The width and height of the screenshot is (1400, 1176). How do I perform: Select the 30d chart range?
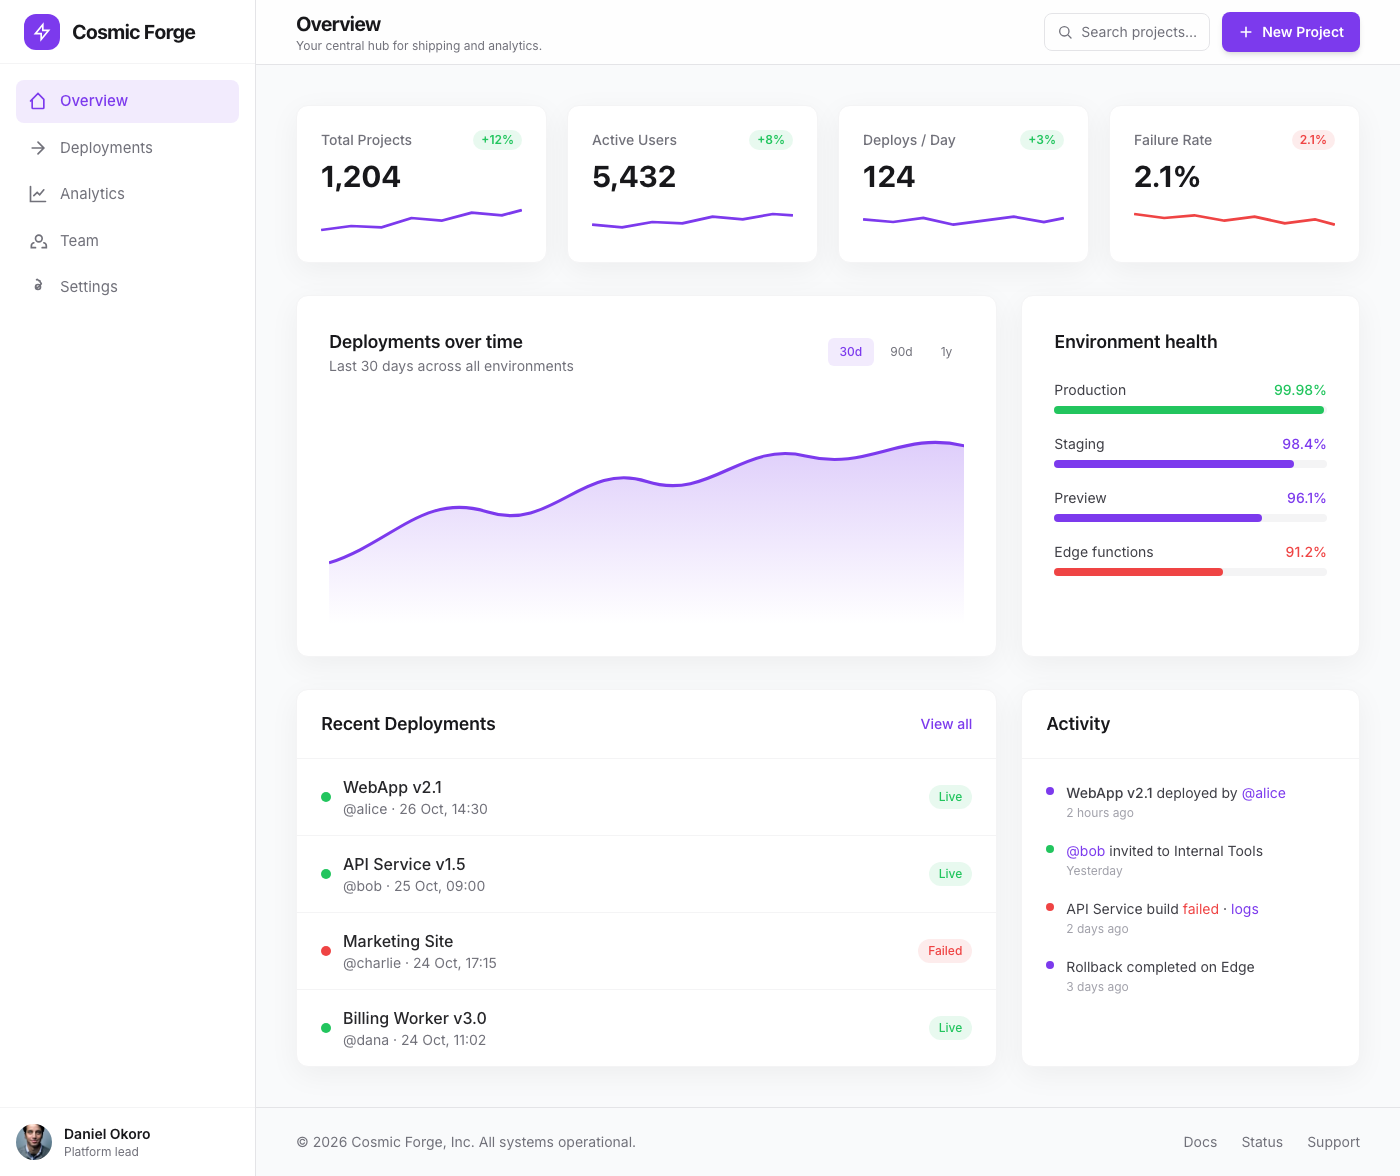coord(851,352)
